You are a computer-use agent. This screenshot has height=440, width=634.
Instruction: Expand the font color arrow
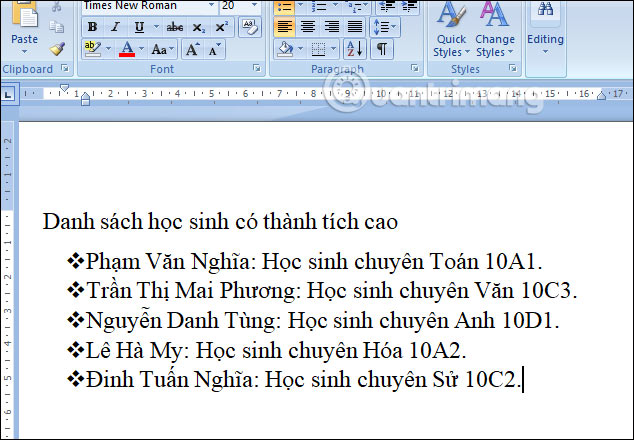point(142,49)
